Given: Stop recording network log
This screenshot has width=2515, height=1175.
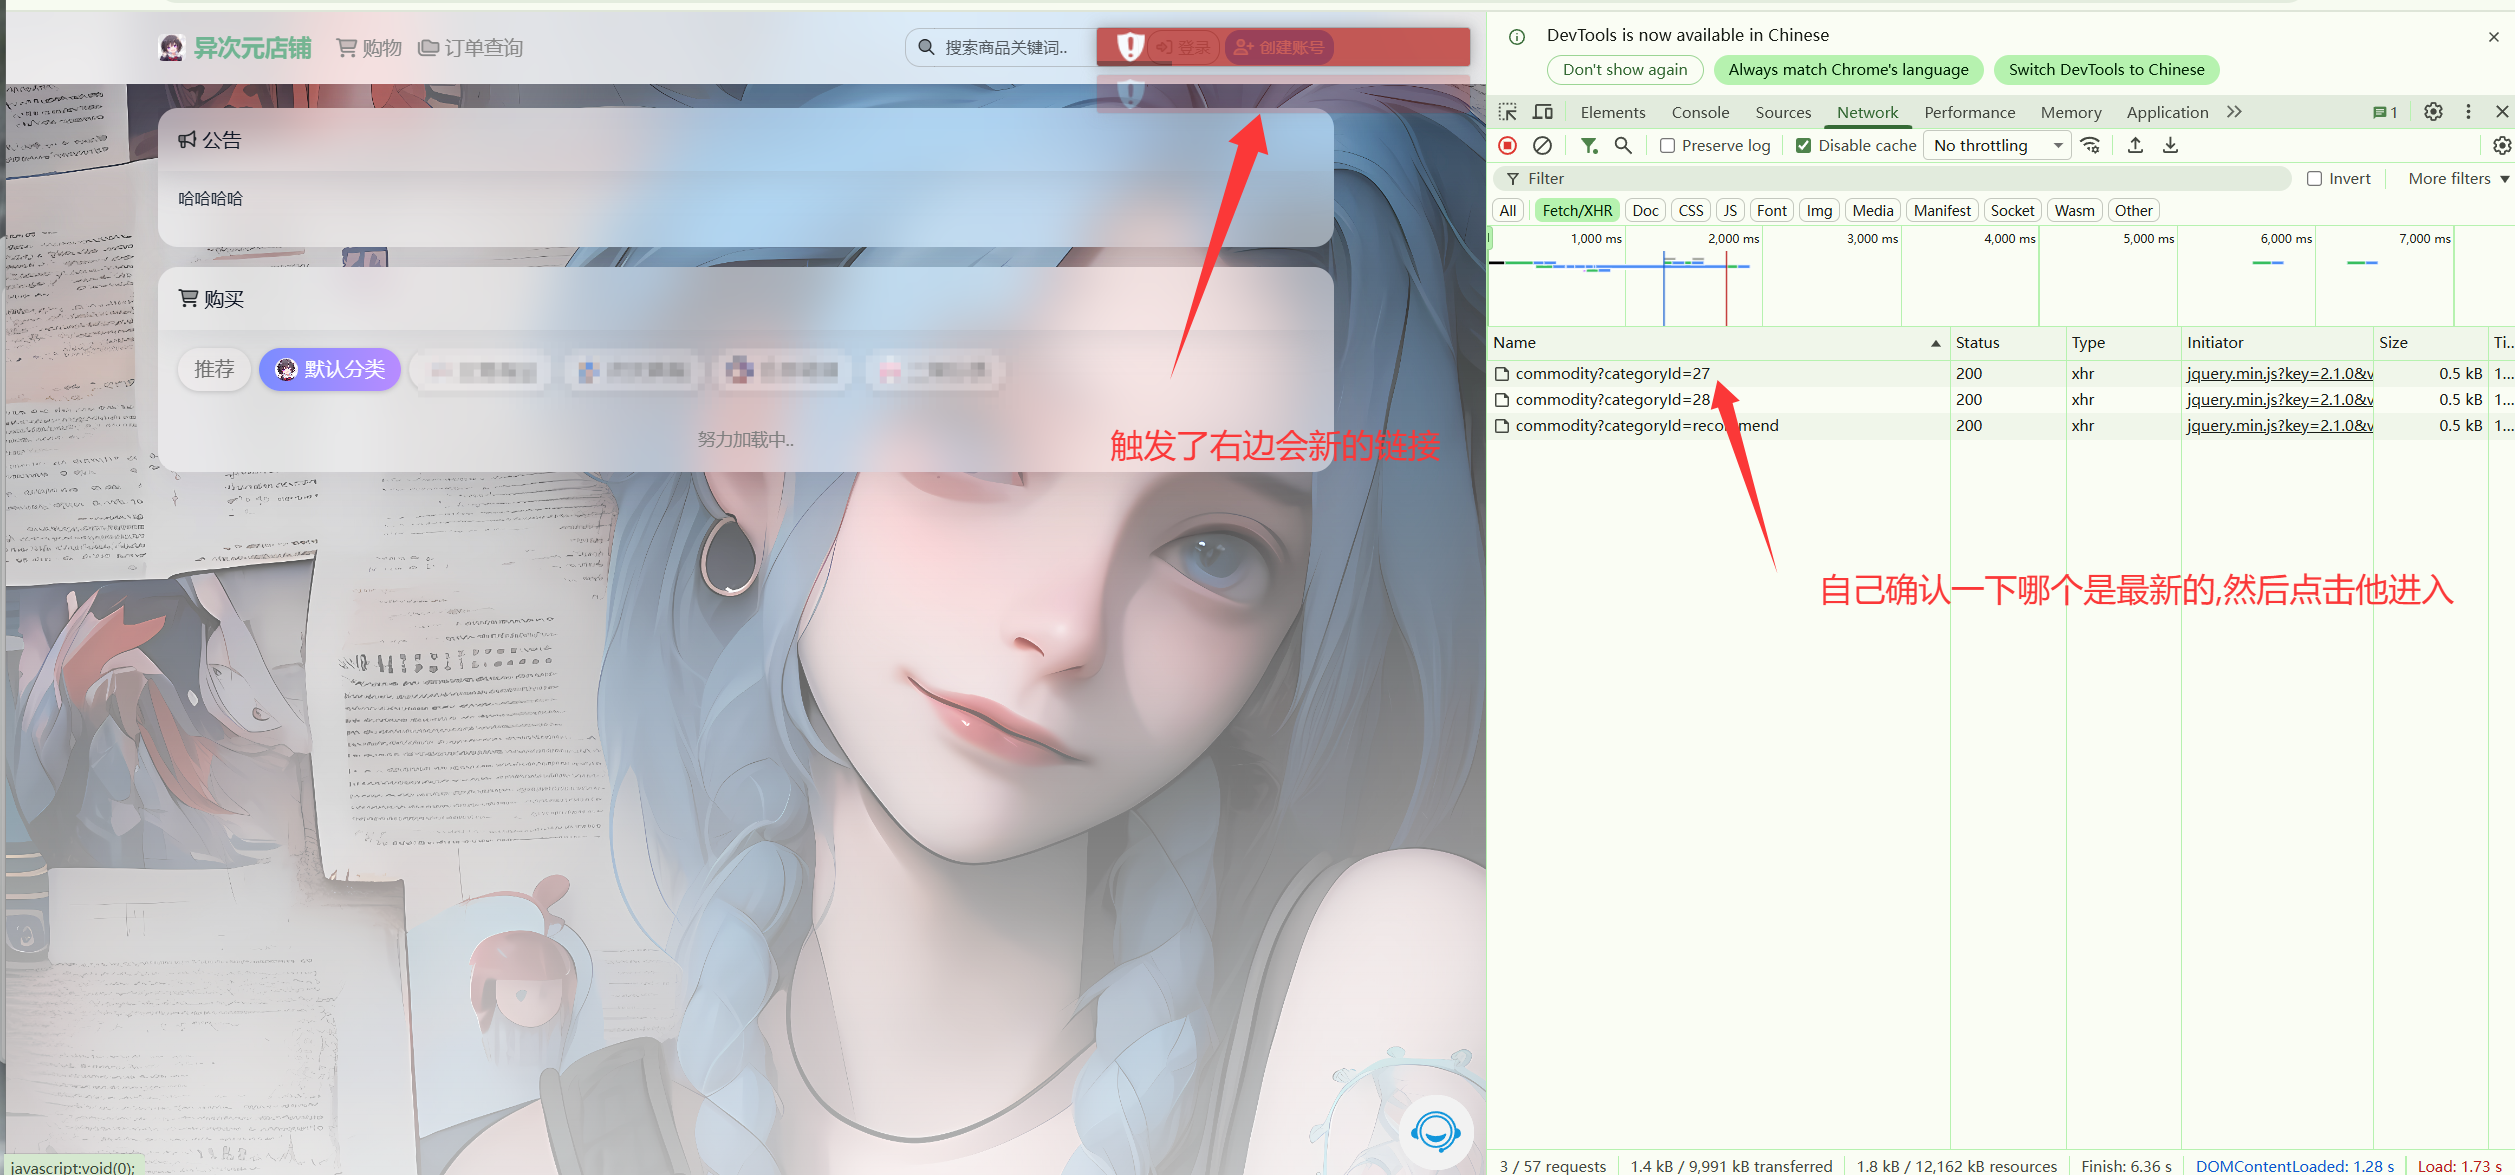Looking at the screenshot, I should 1508,146.
